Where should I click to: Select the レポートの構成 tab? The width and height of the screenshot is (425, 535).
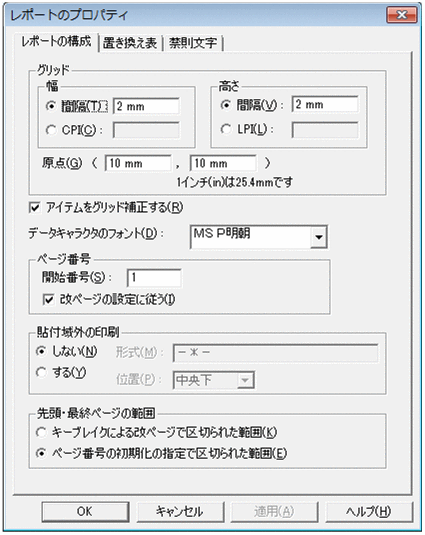pyautogui.click(x=56, y=42)
